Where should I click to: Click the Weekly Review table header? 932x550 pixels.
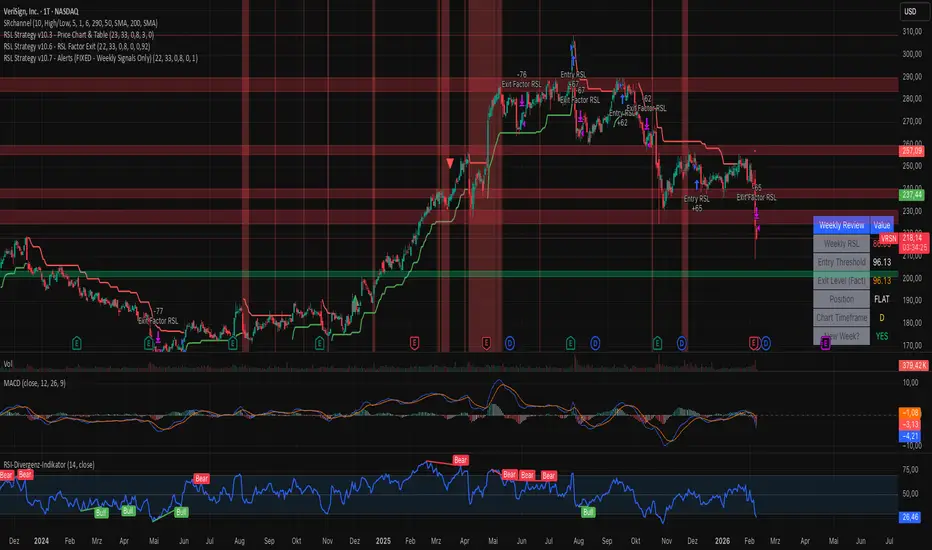click(842, 225)
